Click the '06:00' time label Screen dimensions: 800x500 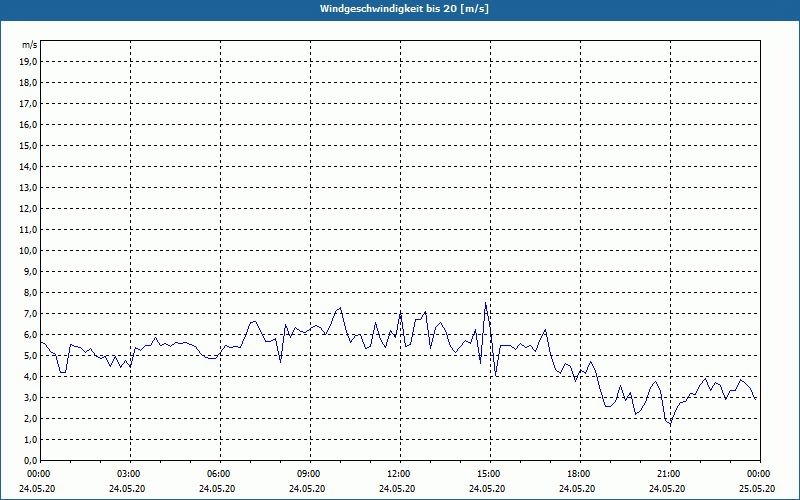(x=218, y=474)
